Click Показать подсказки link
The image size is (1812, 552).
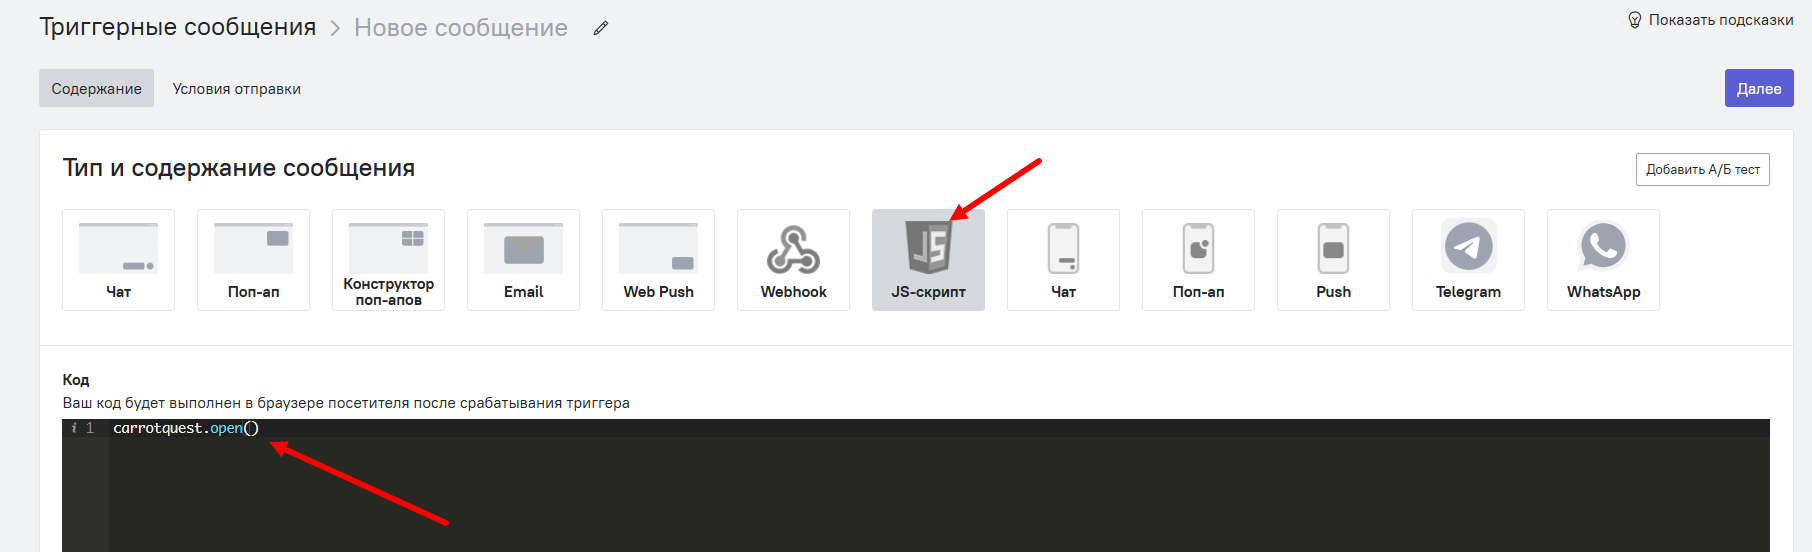point(1710,20)
